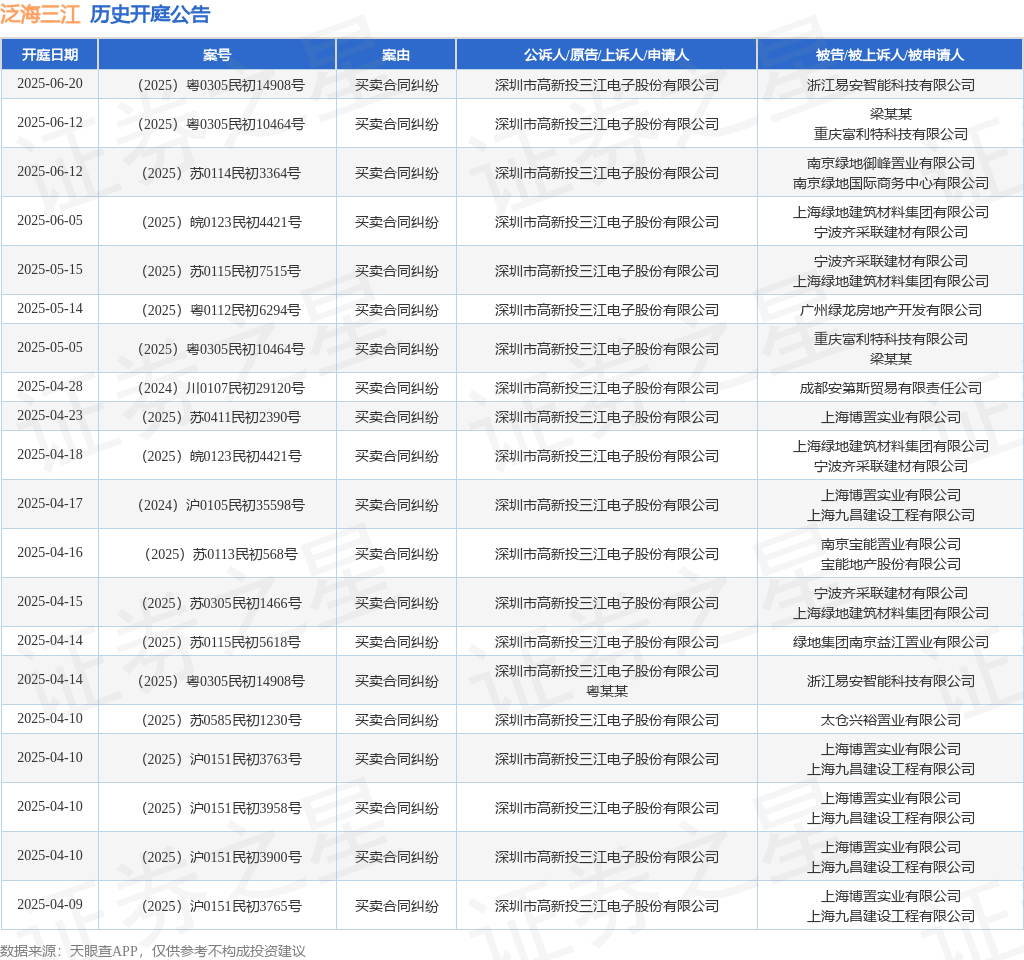Click defendant 南京绿地国际商务中心有限公司
This screenshot has height=960, width=1024.
pos(890,183)
